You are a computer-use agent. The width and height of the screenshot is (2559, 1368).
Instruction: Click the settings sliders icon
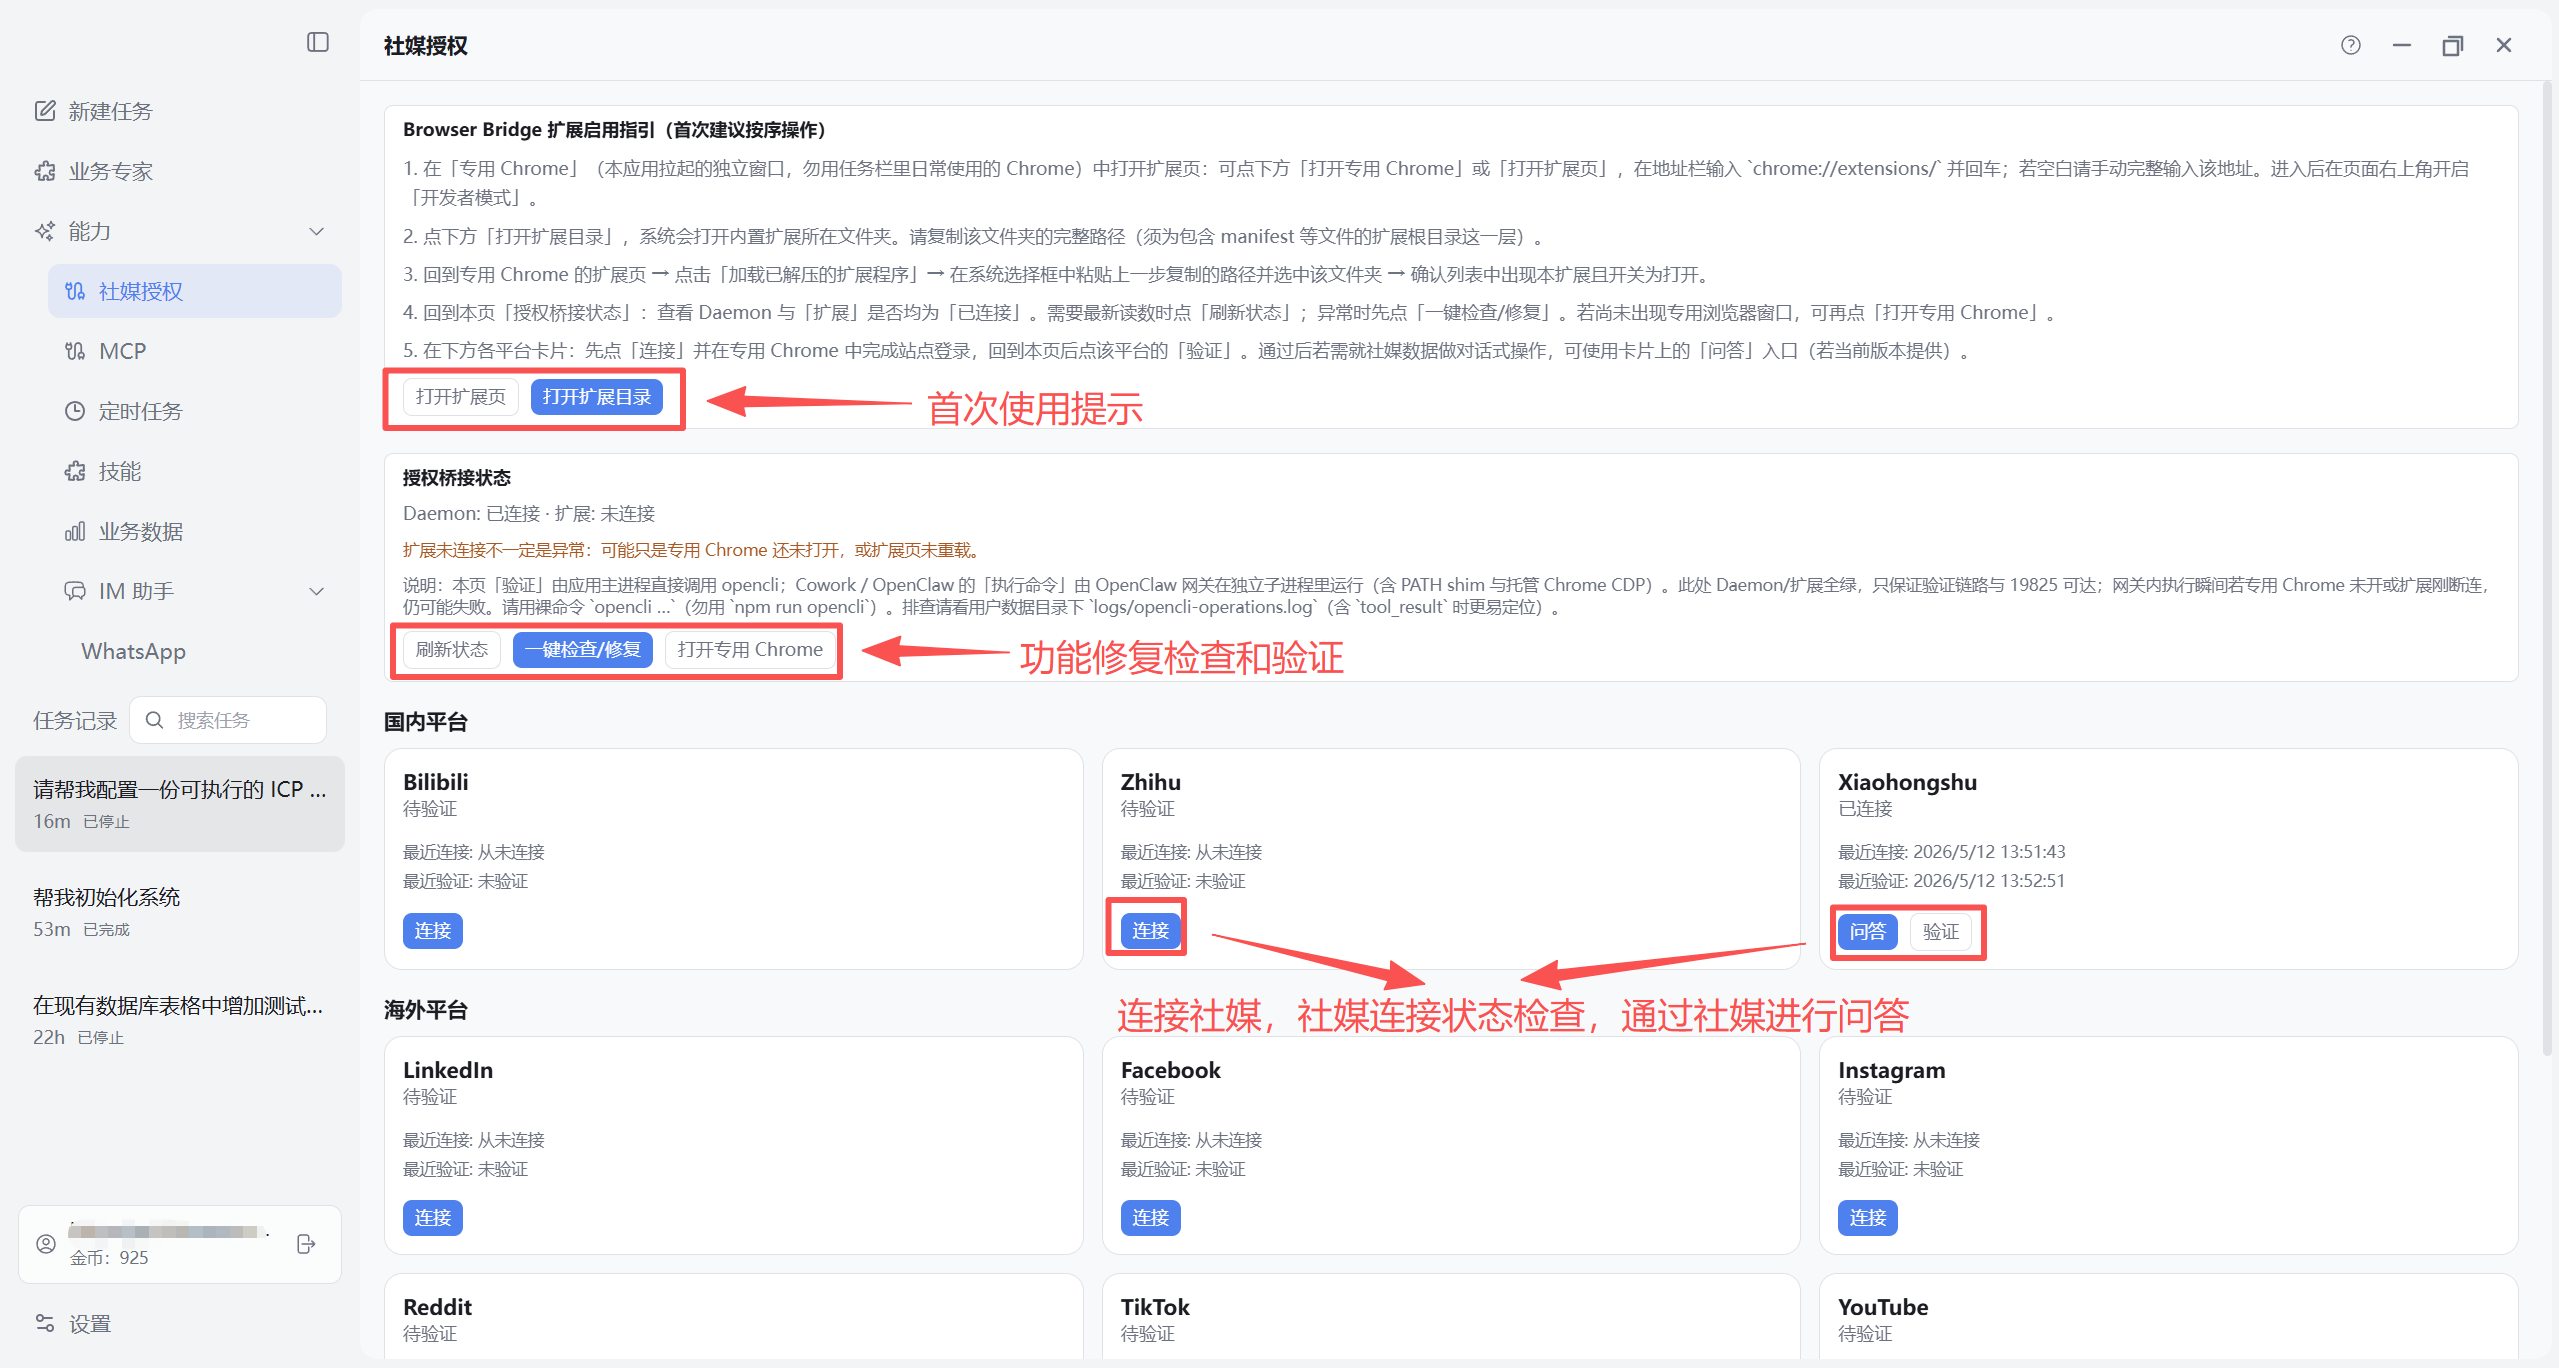(x=45, y=1323)
